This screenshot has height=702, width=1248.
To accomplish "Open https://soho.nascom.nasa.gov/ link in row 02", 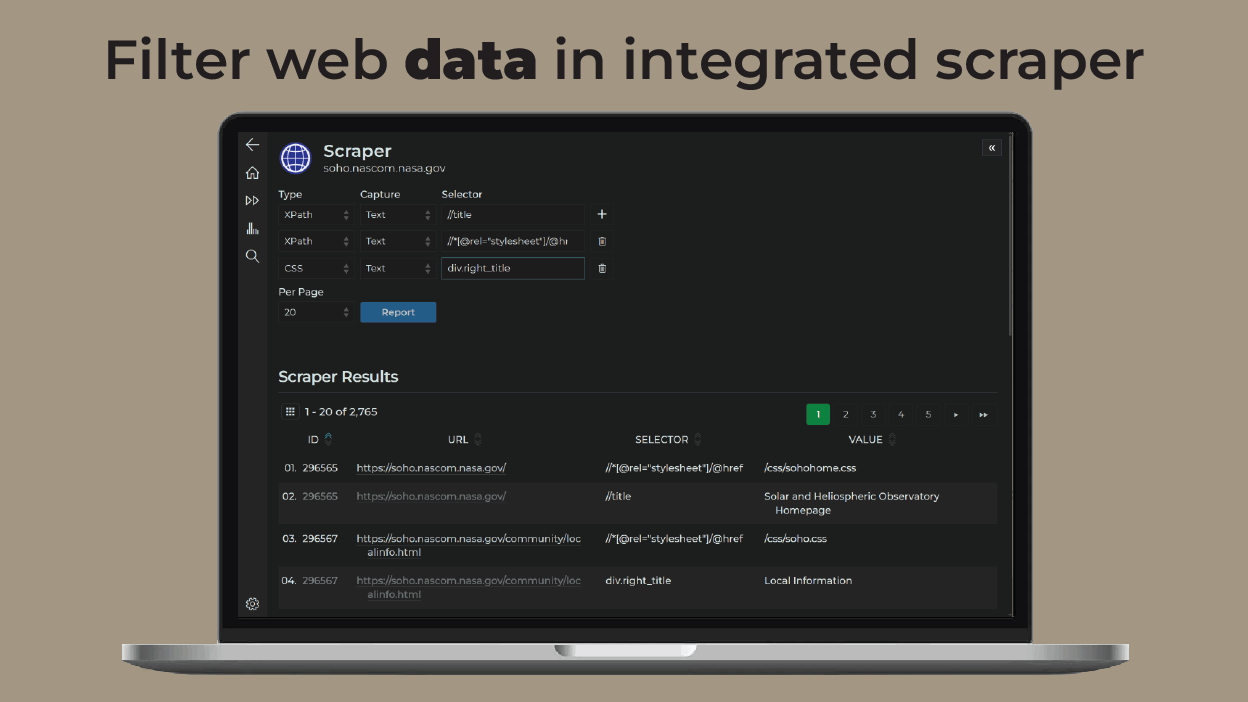I will [x=431, y=496].
